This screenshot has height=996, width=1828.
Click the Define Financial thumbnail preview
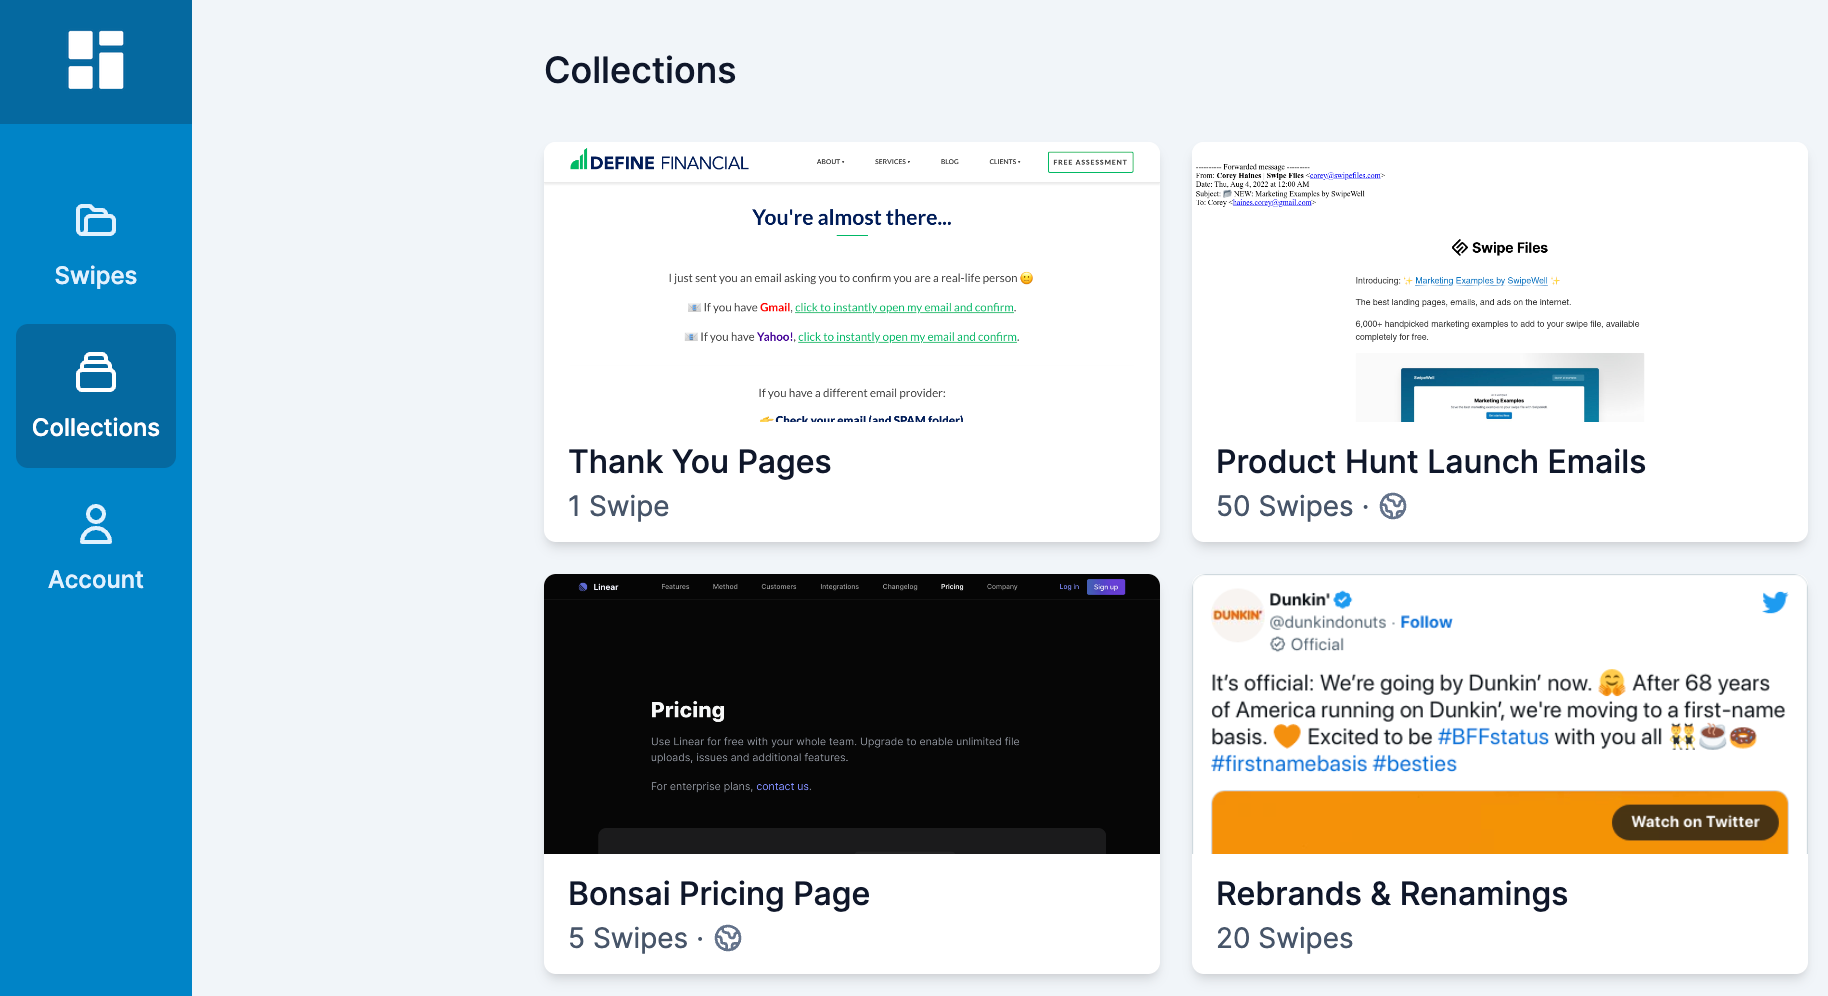pos(852,282)
